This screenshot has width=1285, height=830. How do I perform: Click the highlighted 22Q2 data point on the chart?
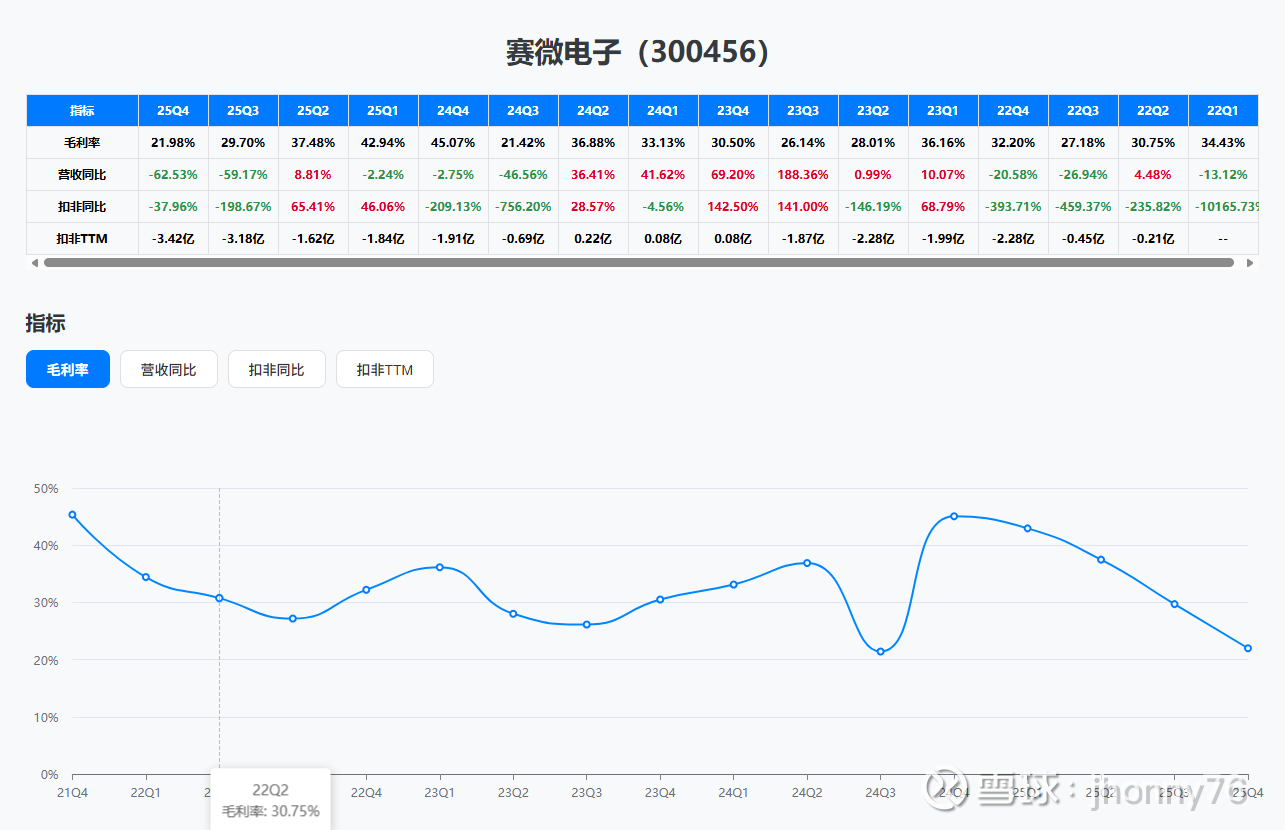219,598
